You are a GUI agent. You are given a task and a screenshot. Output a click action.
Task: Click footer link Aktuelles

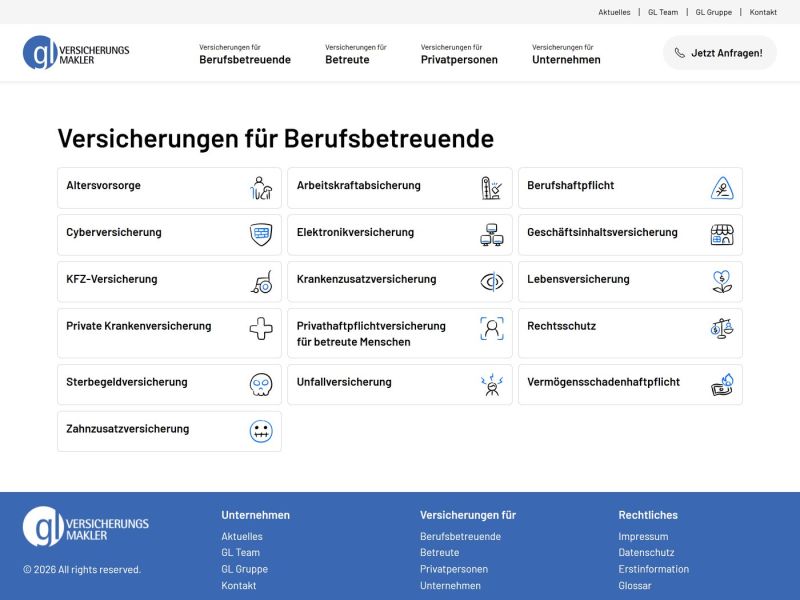(242, 537)
